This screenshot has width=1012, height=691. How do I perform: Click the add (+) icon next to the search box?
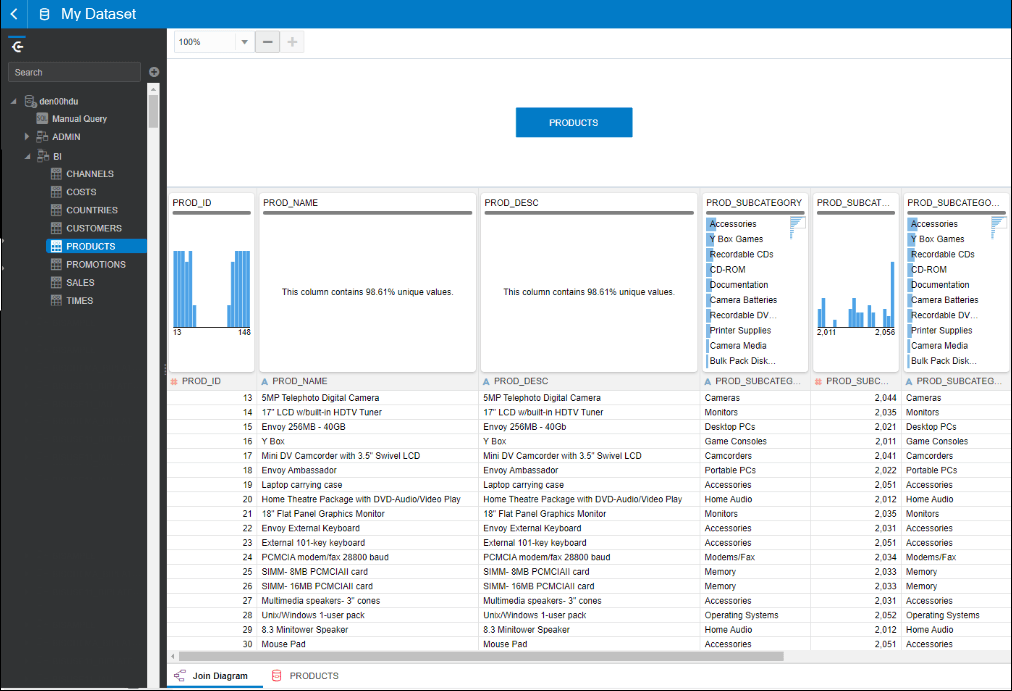tap(152, 71)
